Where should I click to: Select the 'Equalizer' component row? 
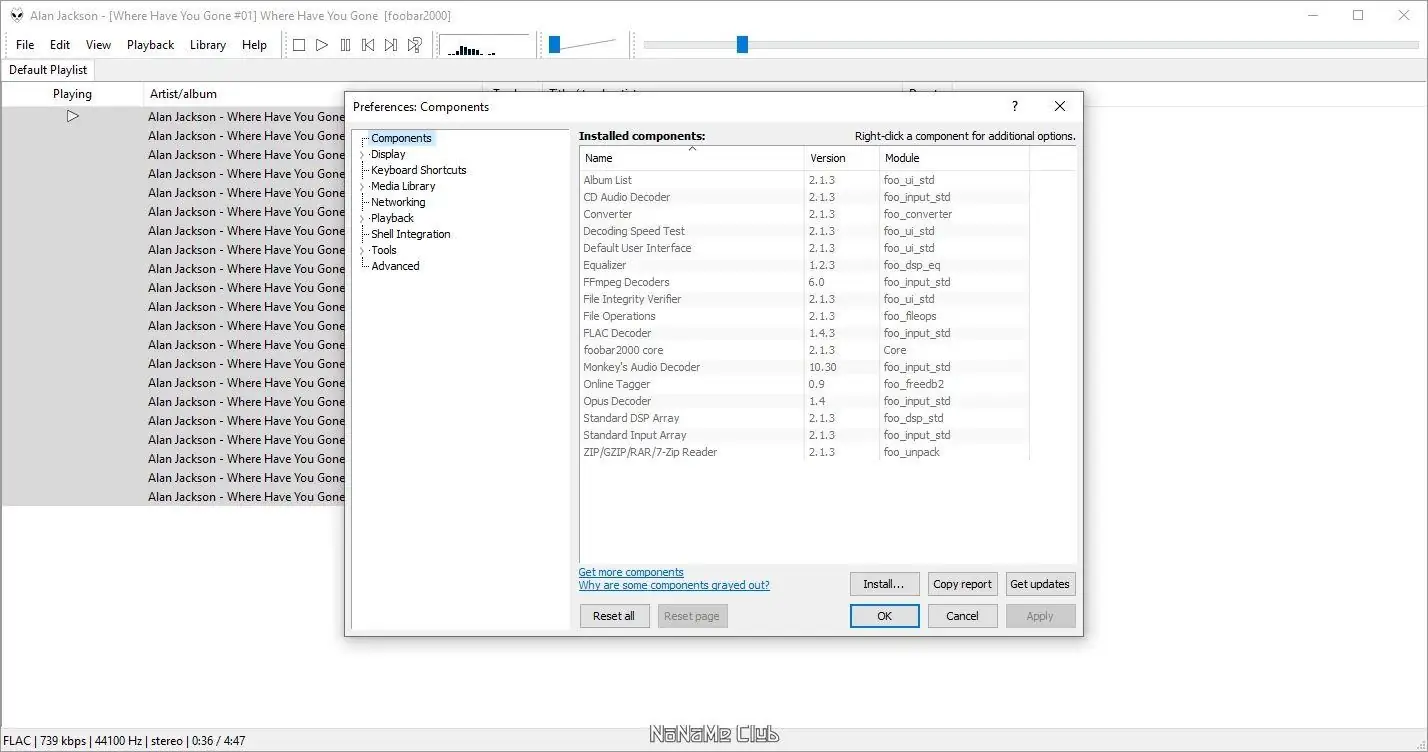point(804,265)
